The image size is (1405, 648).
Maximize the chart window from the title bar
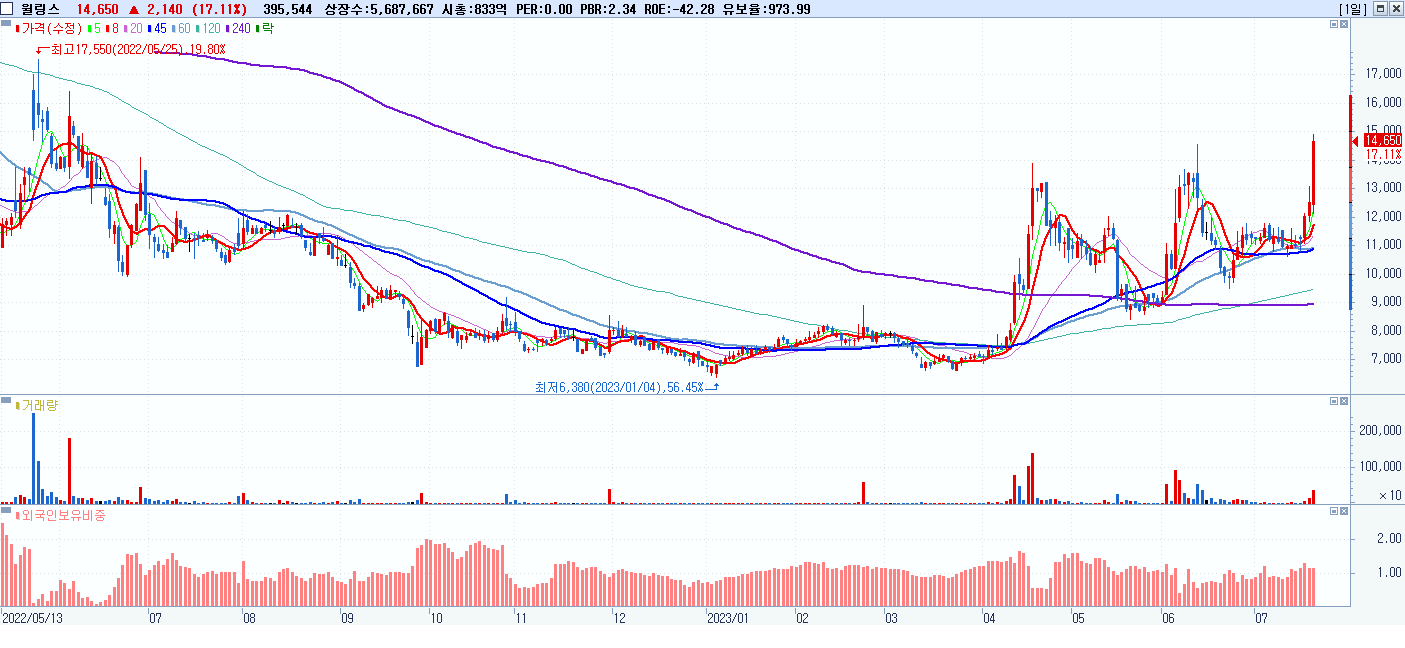click(x=1381, y=9)
